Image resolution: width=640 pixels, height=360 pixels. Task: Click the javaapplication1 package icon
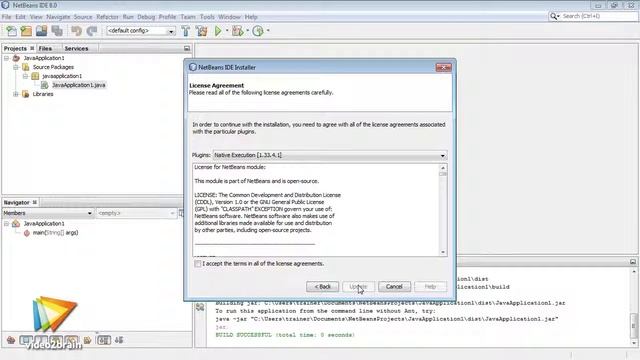pyautogui.click(x=35, y=76)
